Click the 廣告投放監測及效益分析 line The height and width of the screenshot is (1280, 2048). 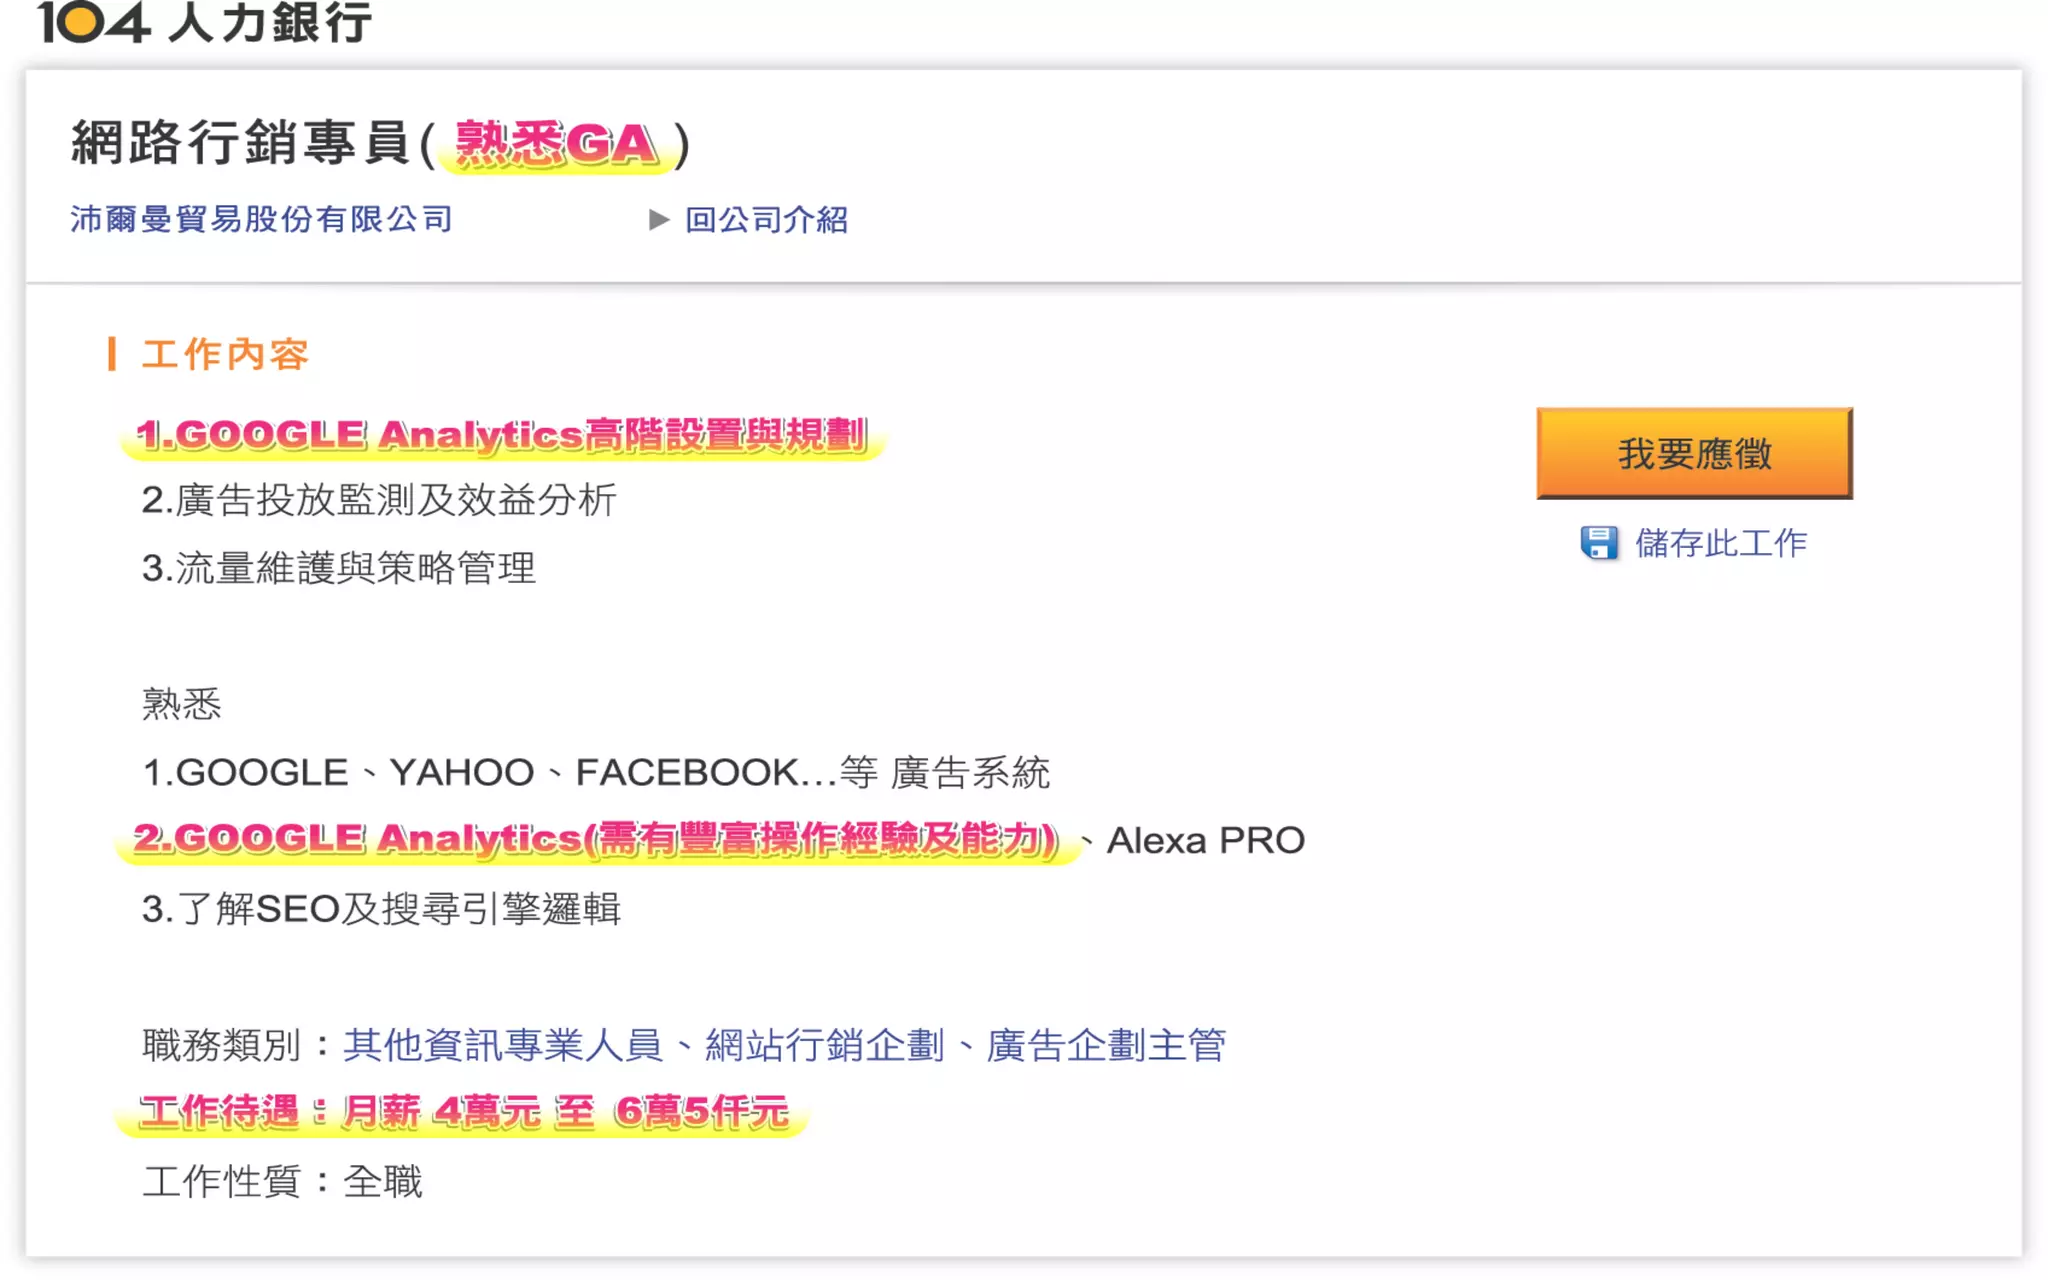point(379,500)
